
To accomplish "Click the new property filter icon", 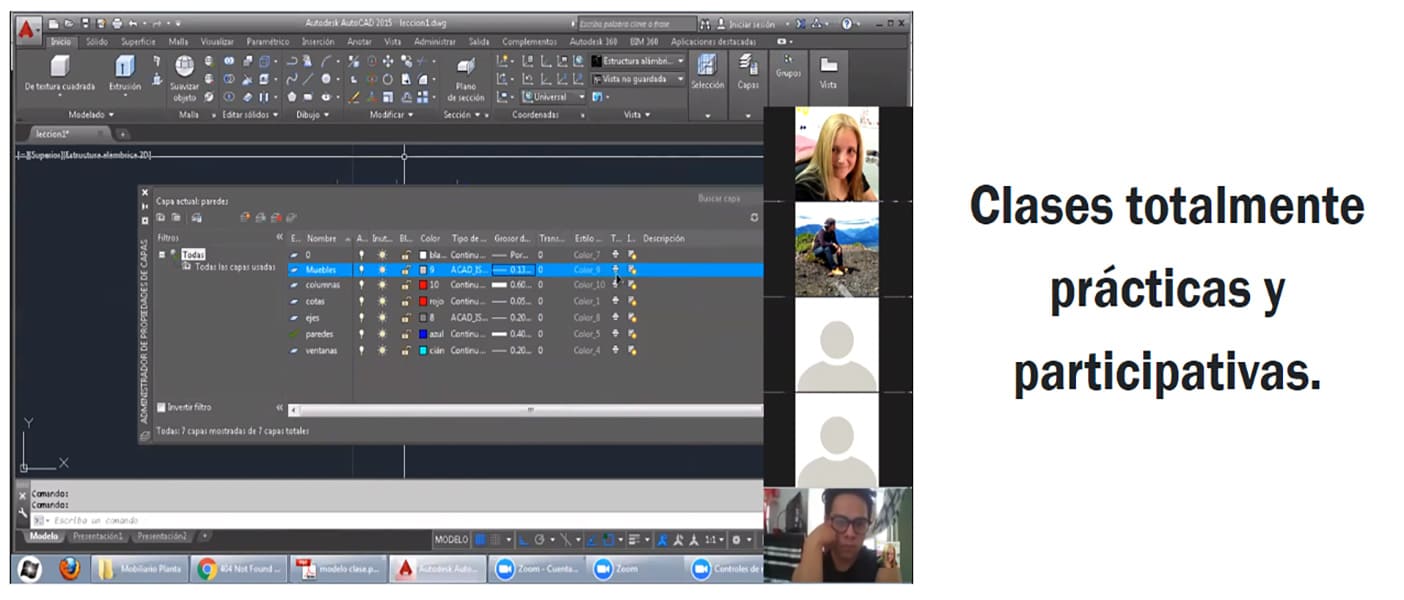I will pyautogui.click(x=162, y=217).
